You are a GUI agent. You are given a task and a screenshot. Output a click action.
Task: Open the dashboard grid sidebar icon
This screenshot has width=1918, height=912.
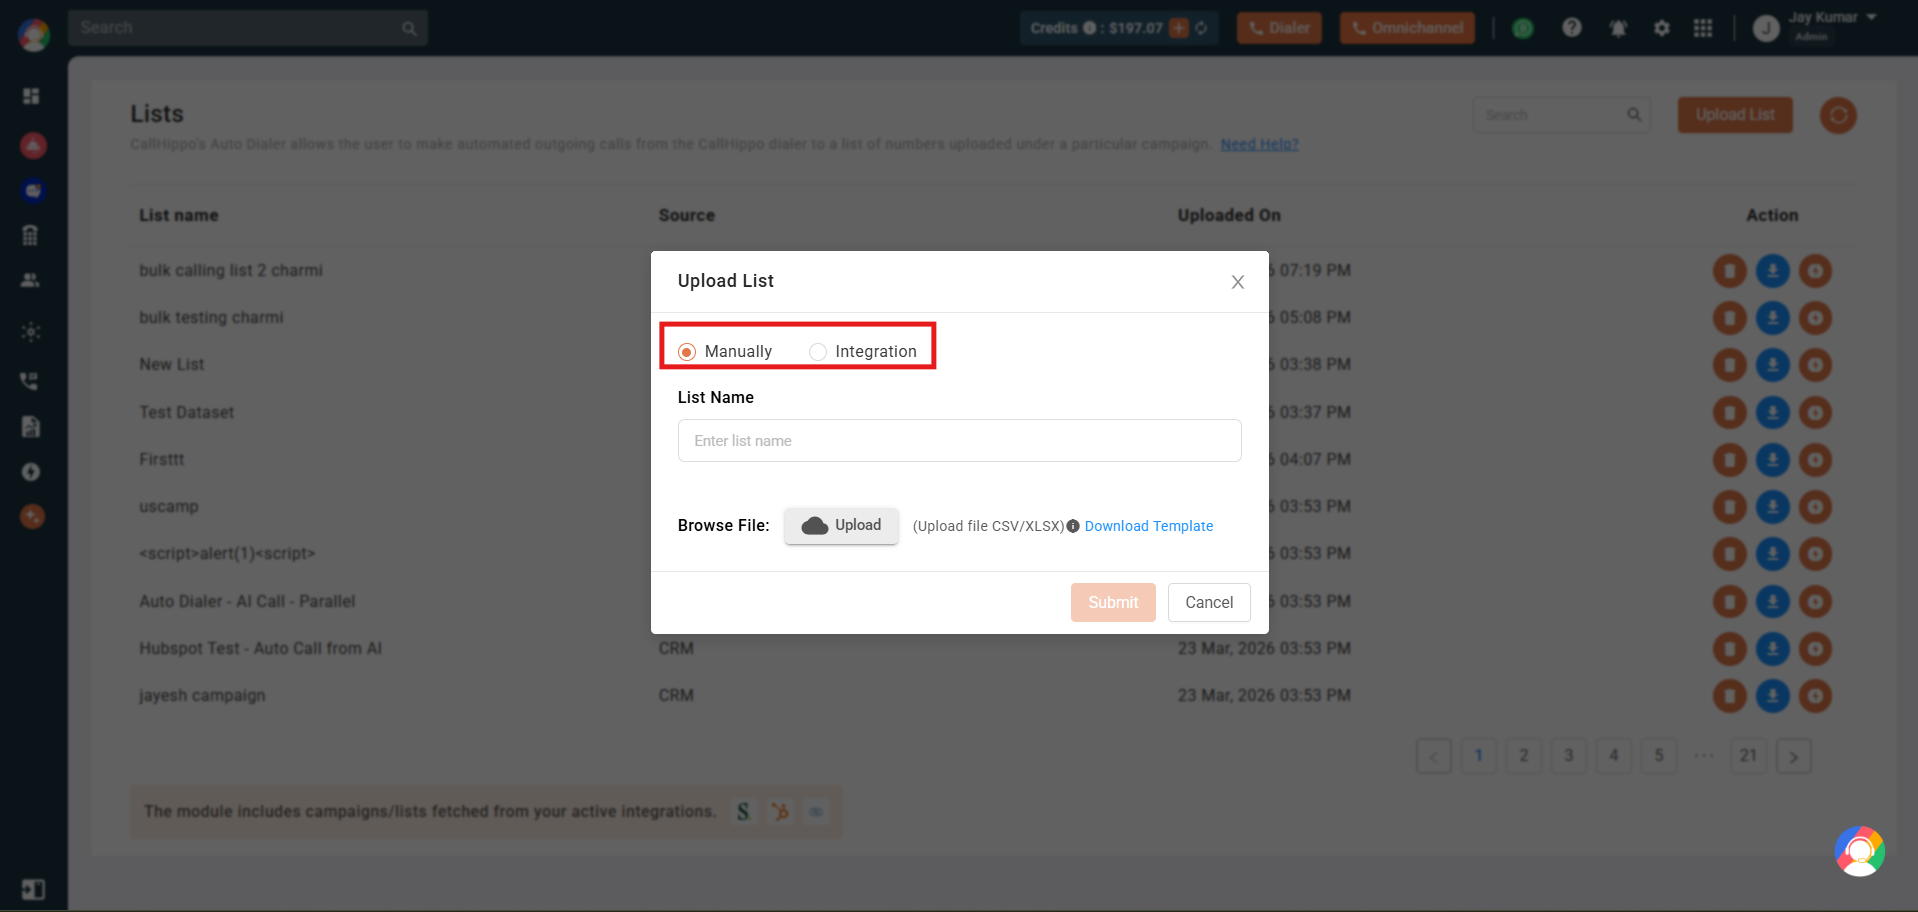point(31,96)
